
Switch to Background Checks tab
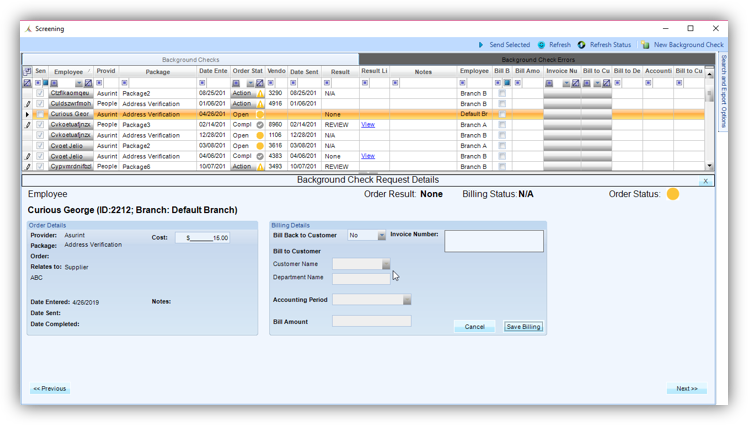pos(190,60)
